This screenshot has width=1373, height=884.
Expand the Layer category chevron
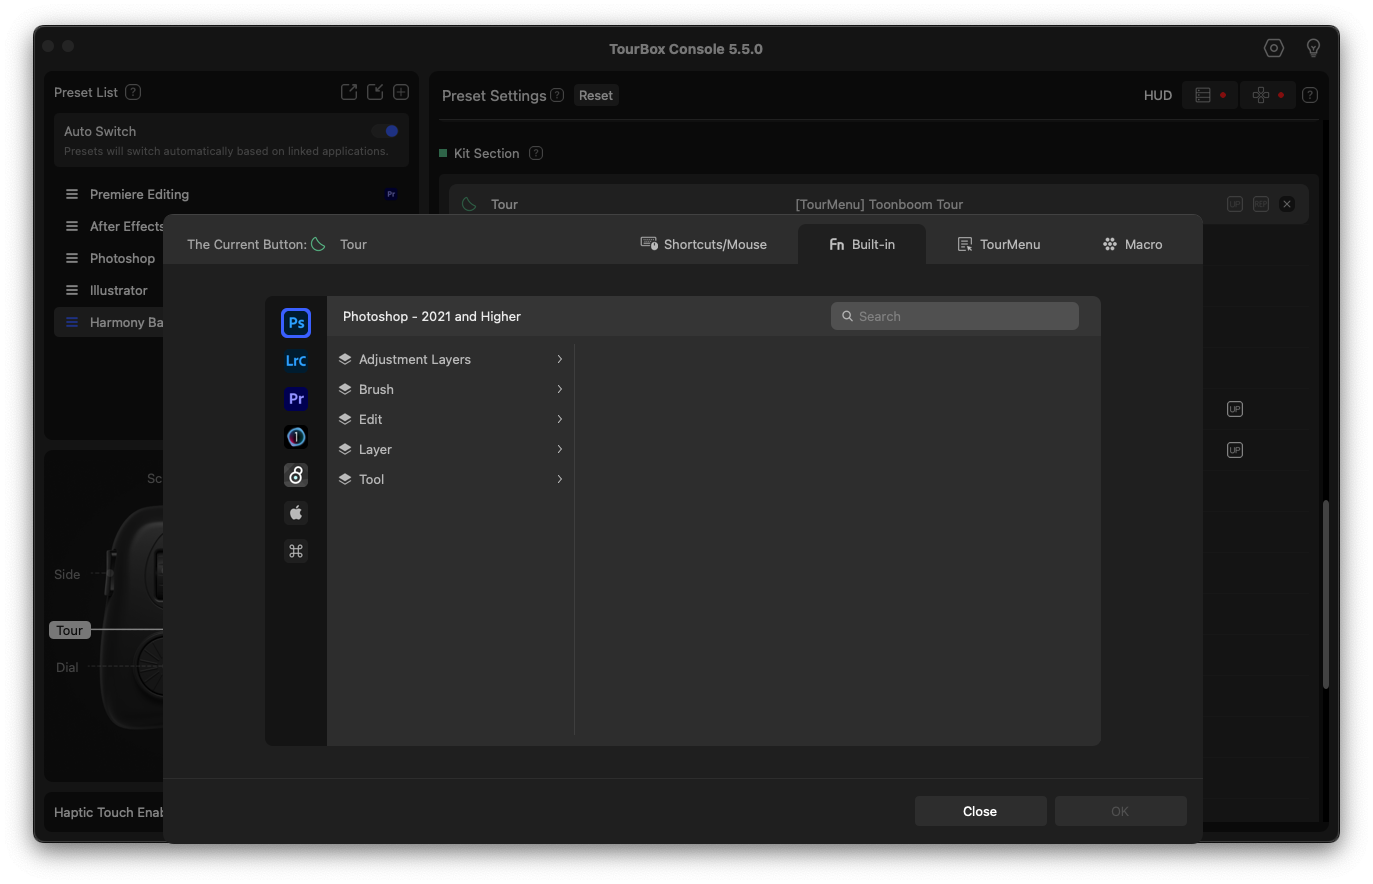tap(559, 449)
